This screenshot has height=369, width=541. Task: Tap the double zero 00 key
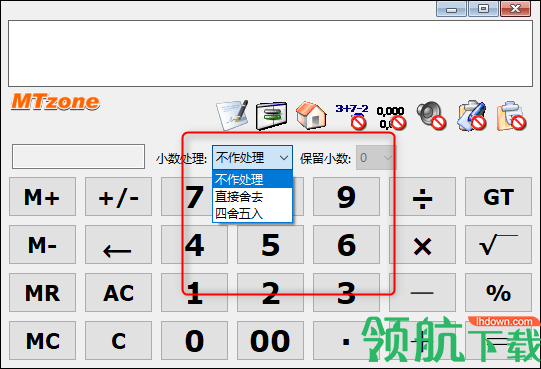click(270, 341)
